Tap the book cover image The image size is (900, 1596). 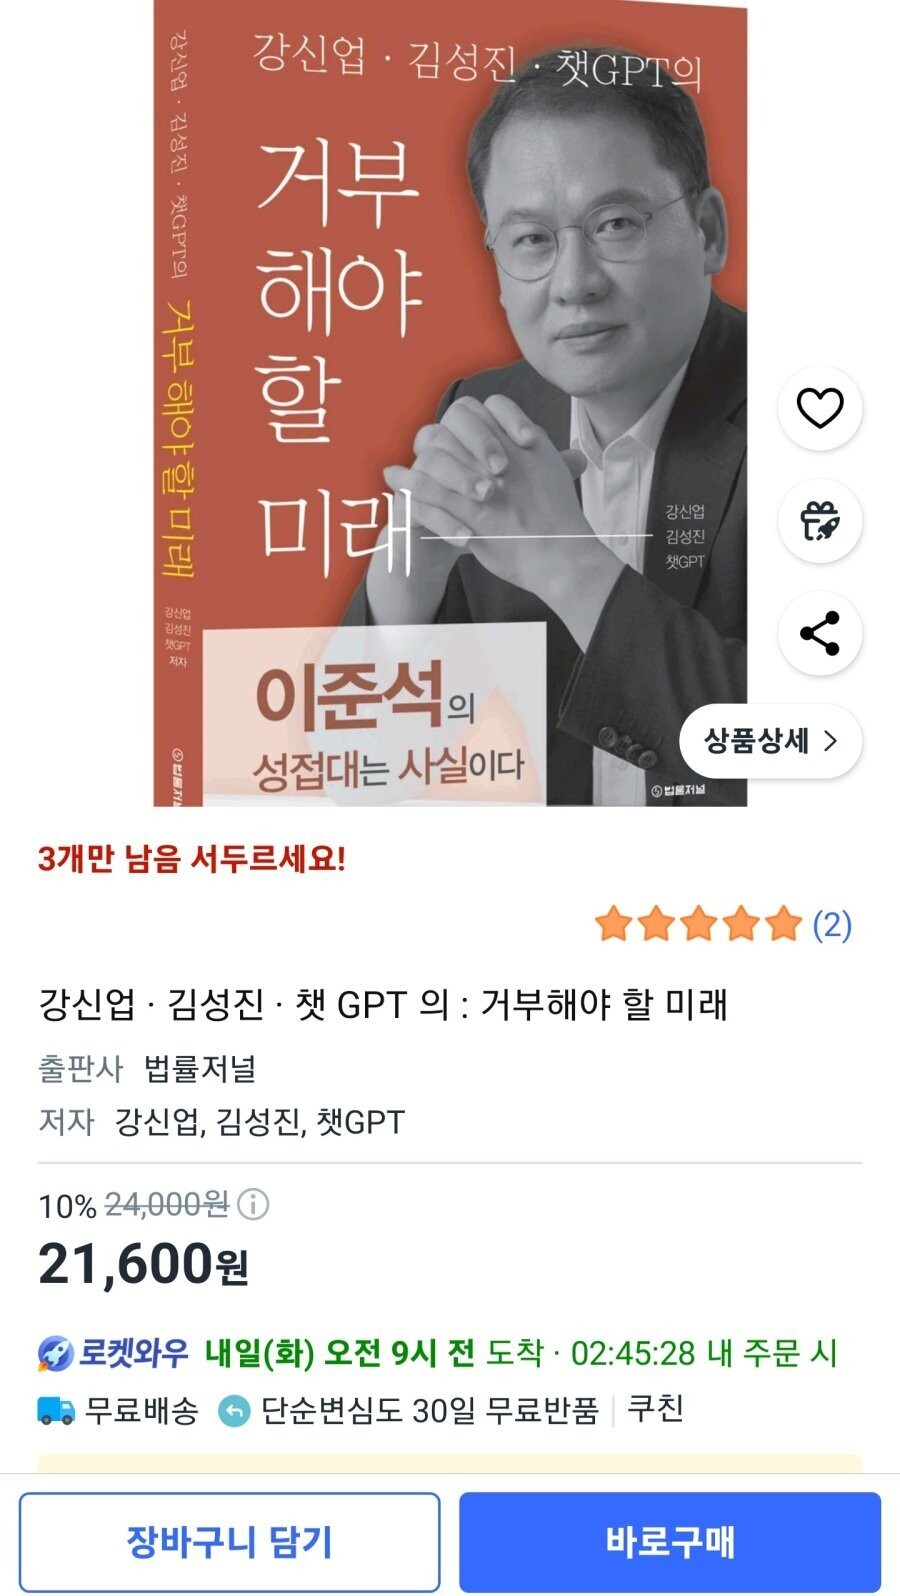(x=450, y=403)
